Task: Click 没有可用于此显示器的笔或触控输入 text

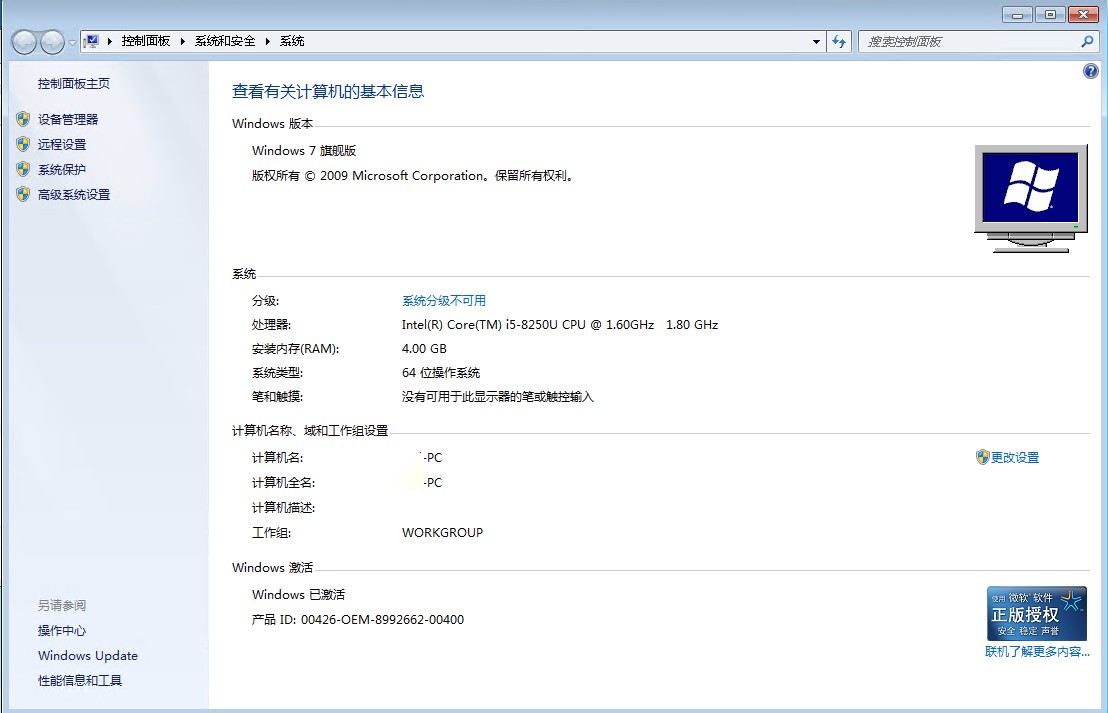Action: [497, 396]
